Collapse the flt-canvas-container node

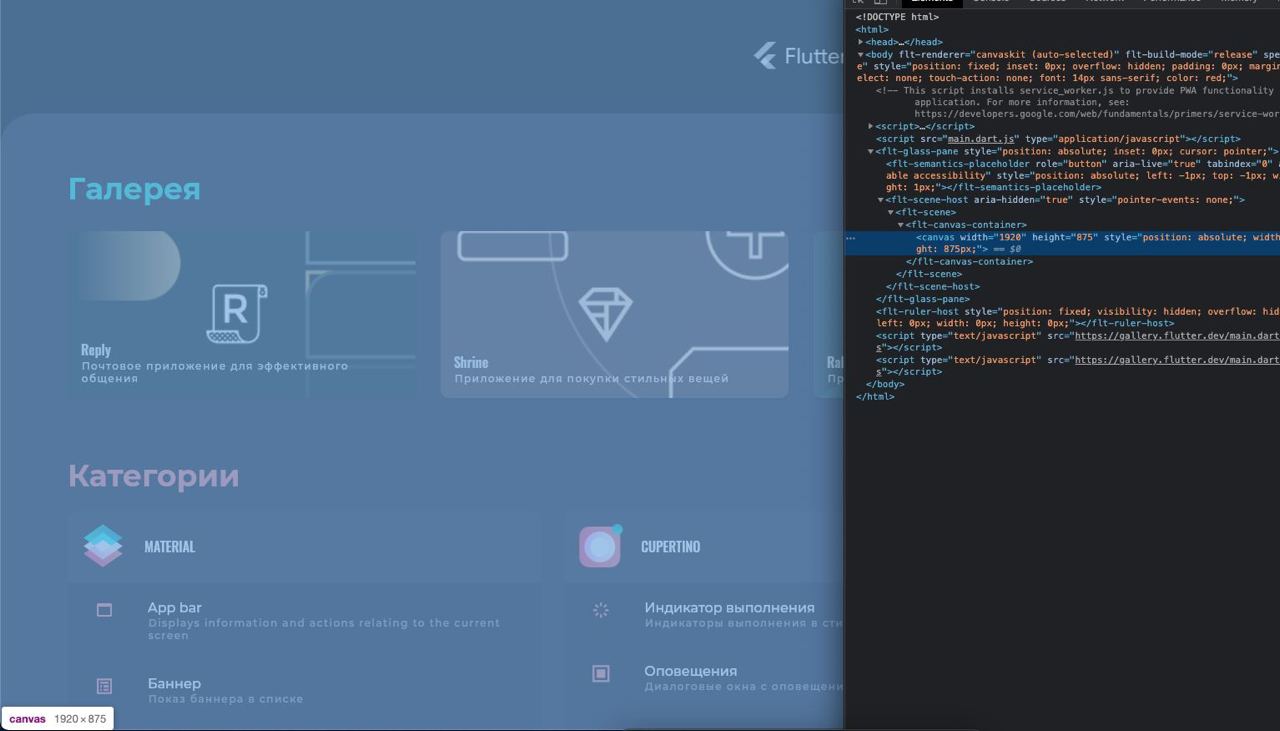901,225
